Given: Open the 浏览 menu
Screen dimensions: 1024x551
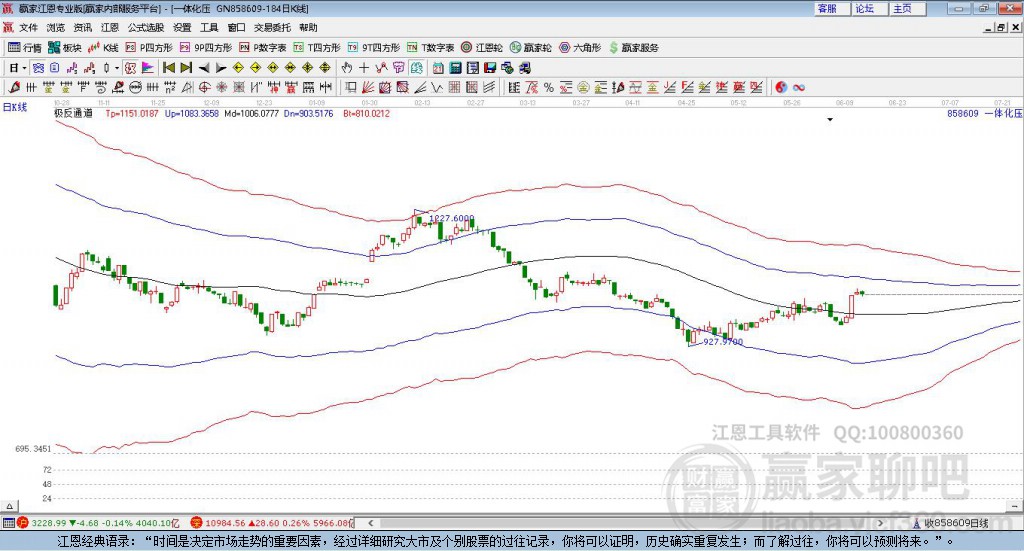Looking at the screenshot, I should point(56,27).
